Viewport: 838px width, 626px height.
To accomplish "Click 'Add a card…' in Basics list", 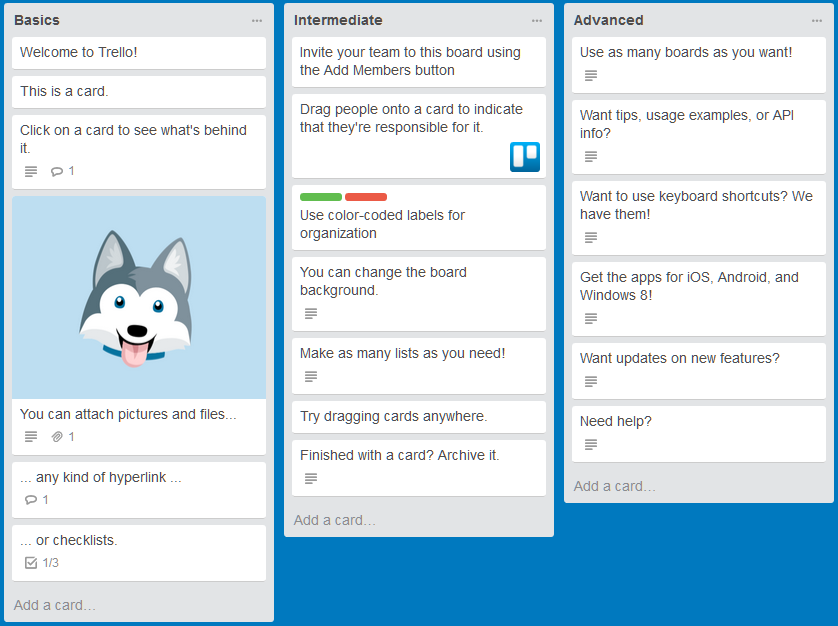I will pyautogui.click(x=55, y=605).
